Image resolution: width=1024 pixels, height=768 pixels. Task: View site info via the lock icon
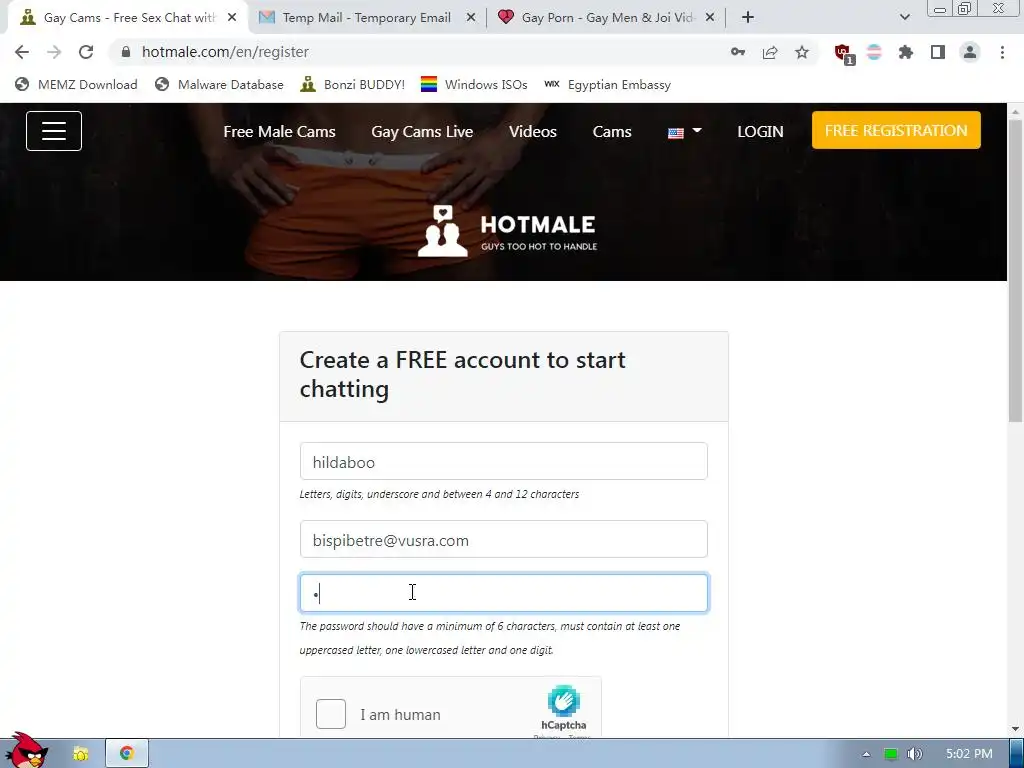pyautogui.click(x=126, y=52)
